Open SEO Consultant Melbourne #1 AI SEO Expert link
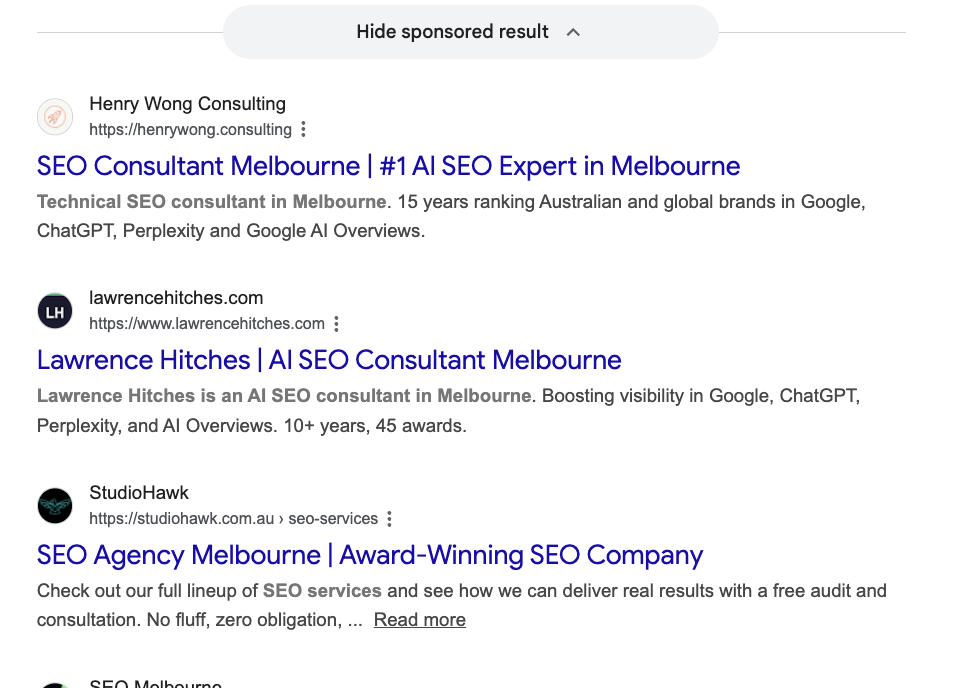This screenshot has width=968, height=688. click(x=388, y=166)
